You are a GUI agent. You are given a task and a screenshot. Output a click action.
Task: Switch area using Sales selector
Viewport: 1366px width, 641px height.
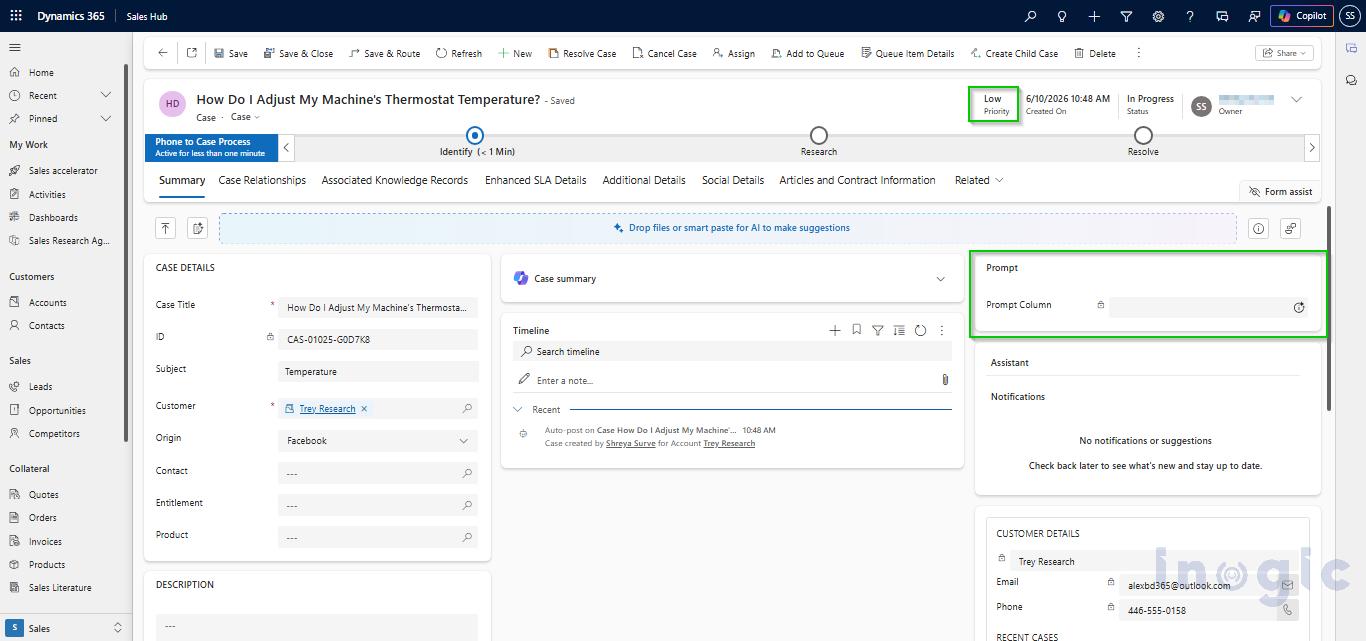66,628
